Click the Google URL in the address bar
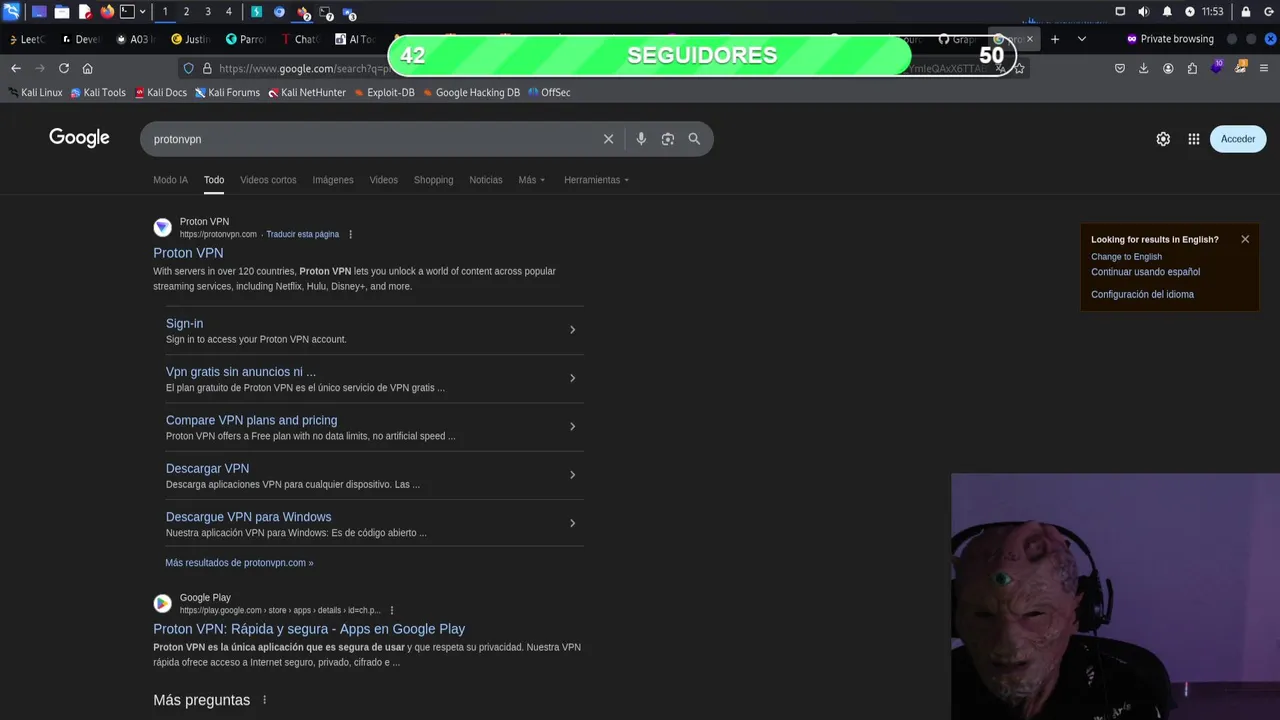The height and width of the screenshot is (720, 1280). [x=303, y=69]
